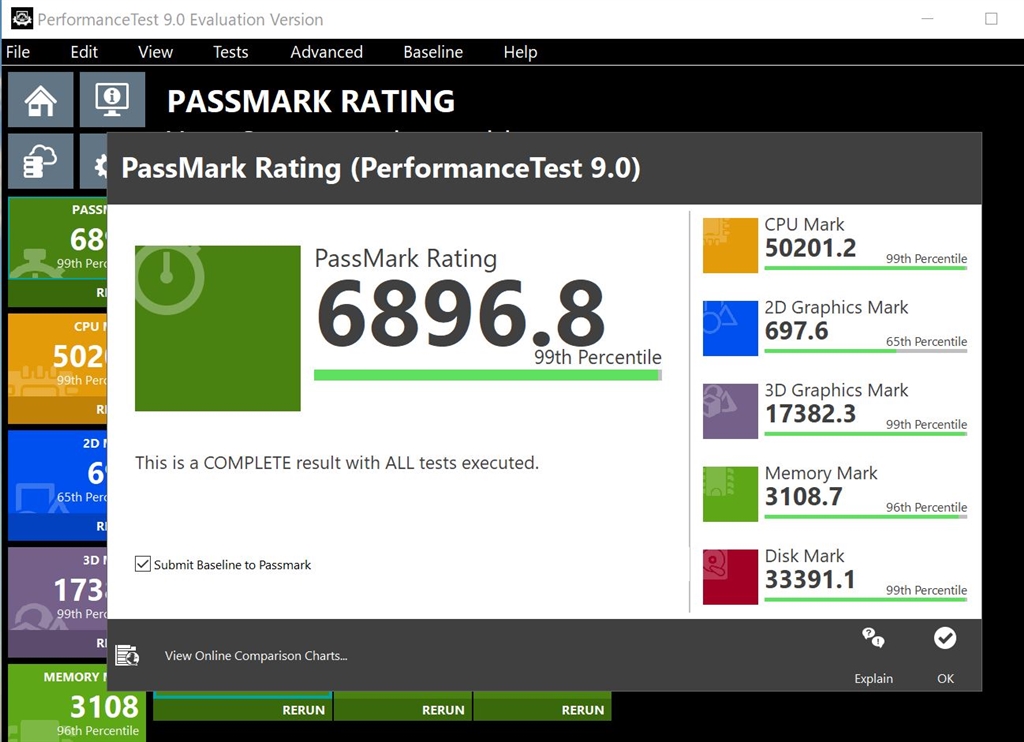
Task: Click the Explain button label
Action: pos(873,679)
